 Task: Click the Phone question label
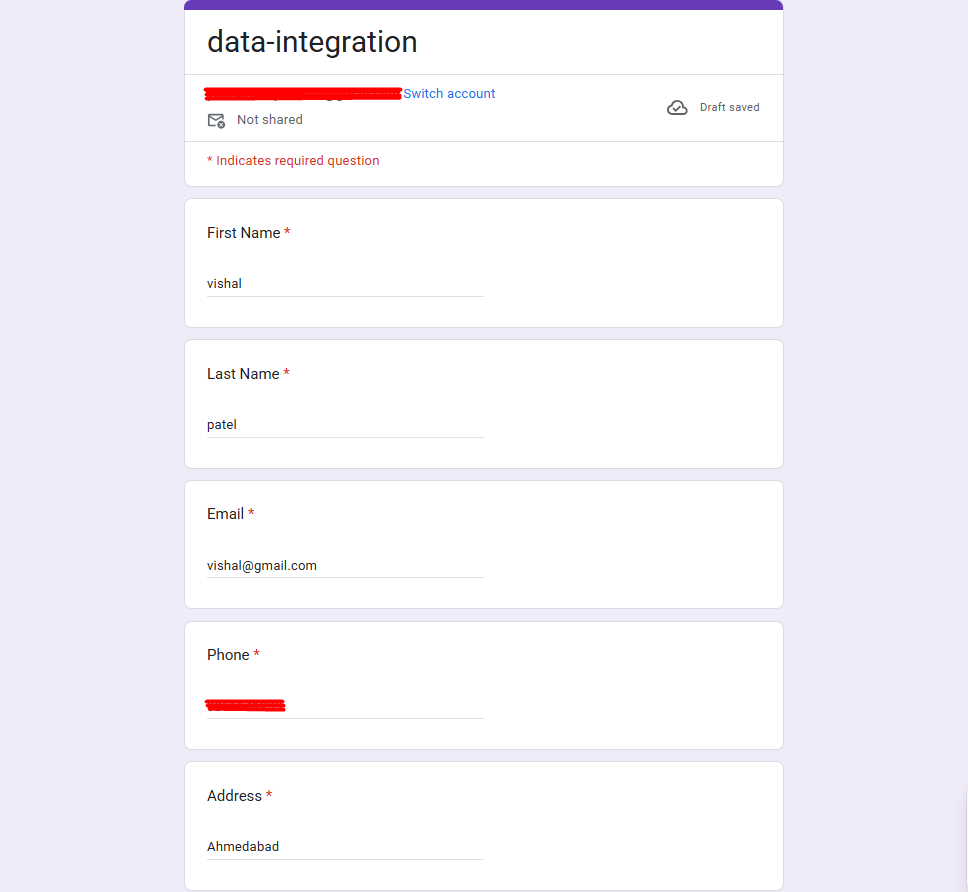point(228,655)
